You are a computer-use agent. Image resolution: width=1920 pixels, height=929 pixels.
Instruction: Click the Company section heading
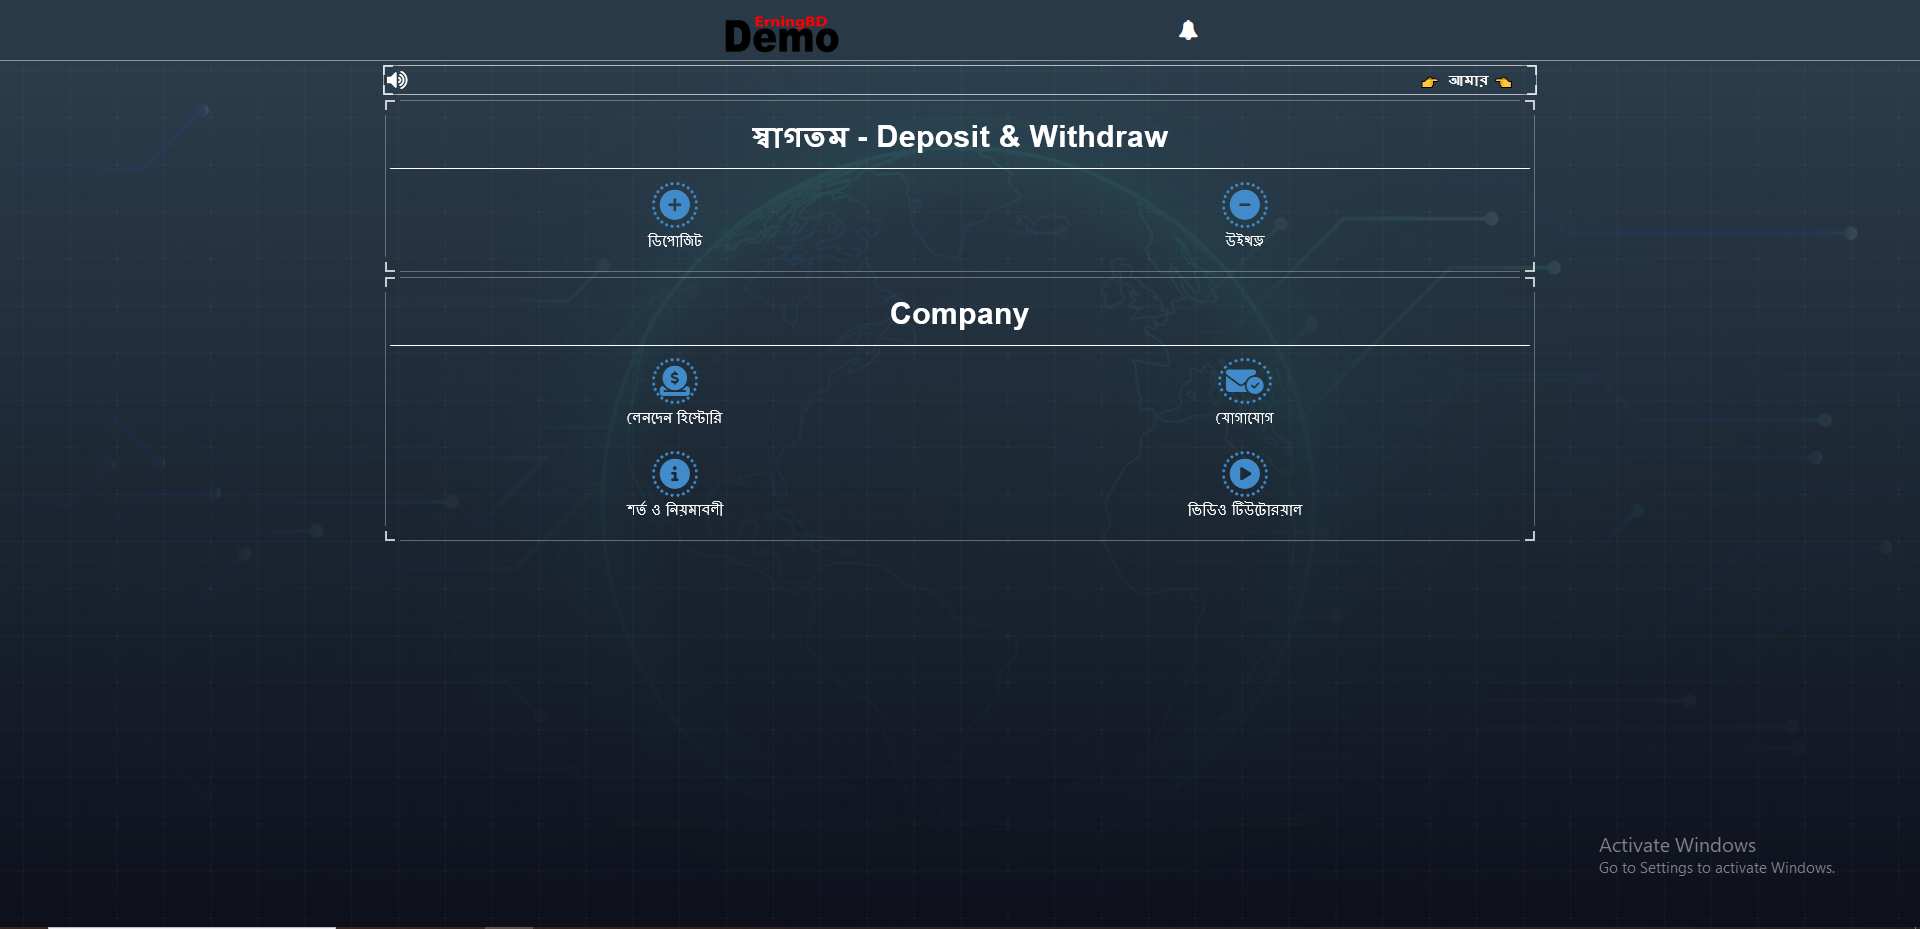coord(959,314)
